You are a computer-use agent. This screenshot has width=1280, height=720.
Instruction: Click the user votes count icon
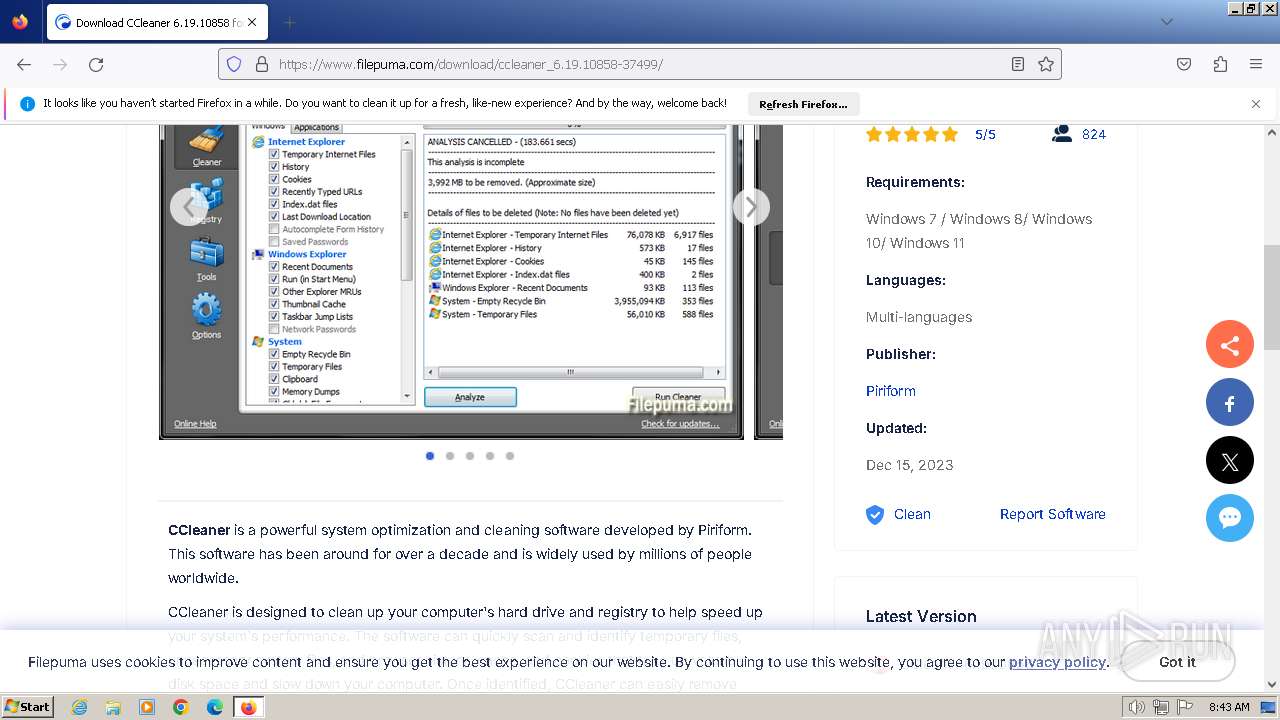[x=1062, y=134]
